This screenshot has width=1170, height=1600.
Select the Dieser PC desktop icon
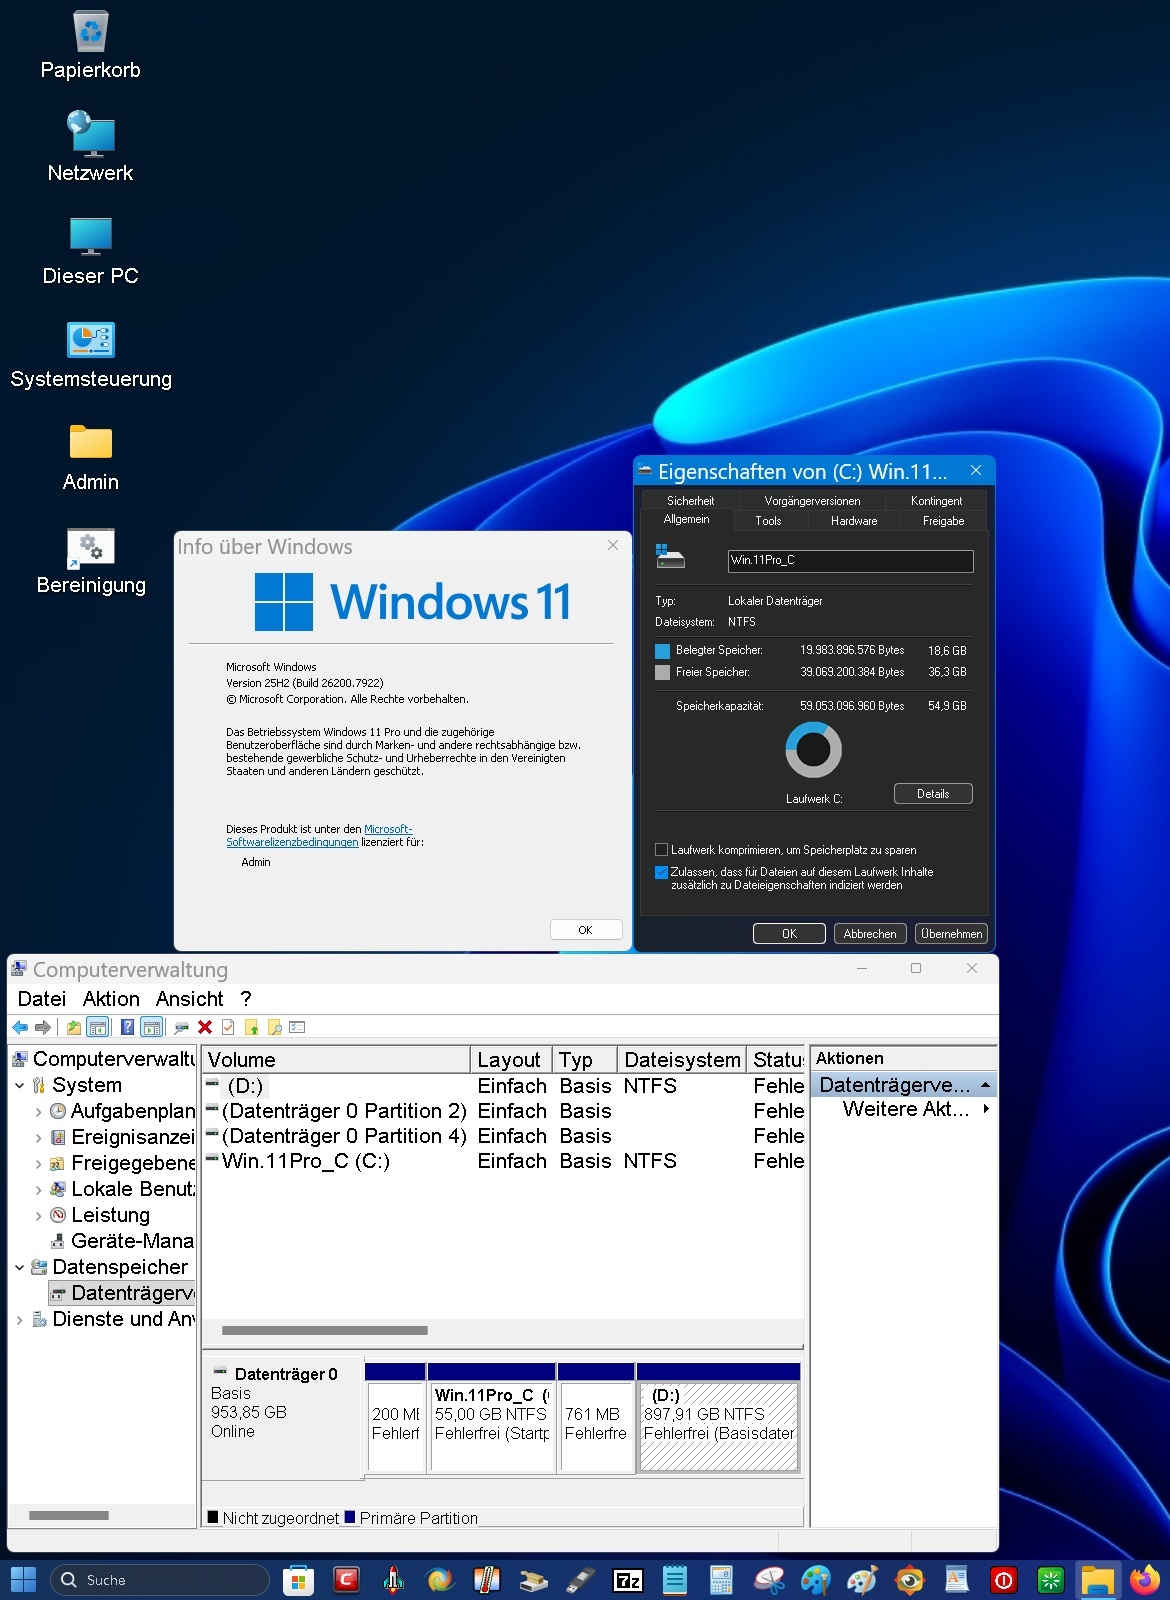pyautogui.click(x=90, y=250)
